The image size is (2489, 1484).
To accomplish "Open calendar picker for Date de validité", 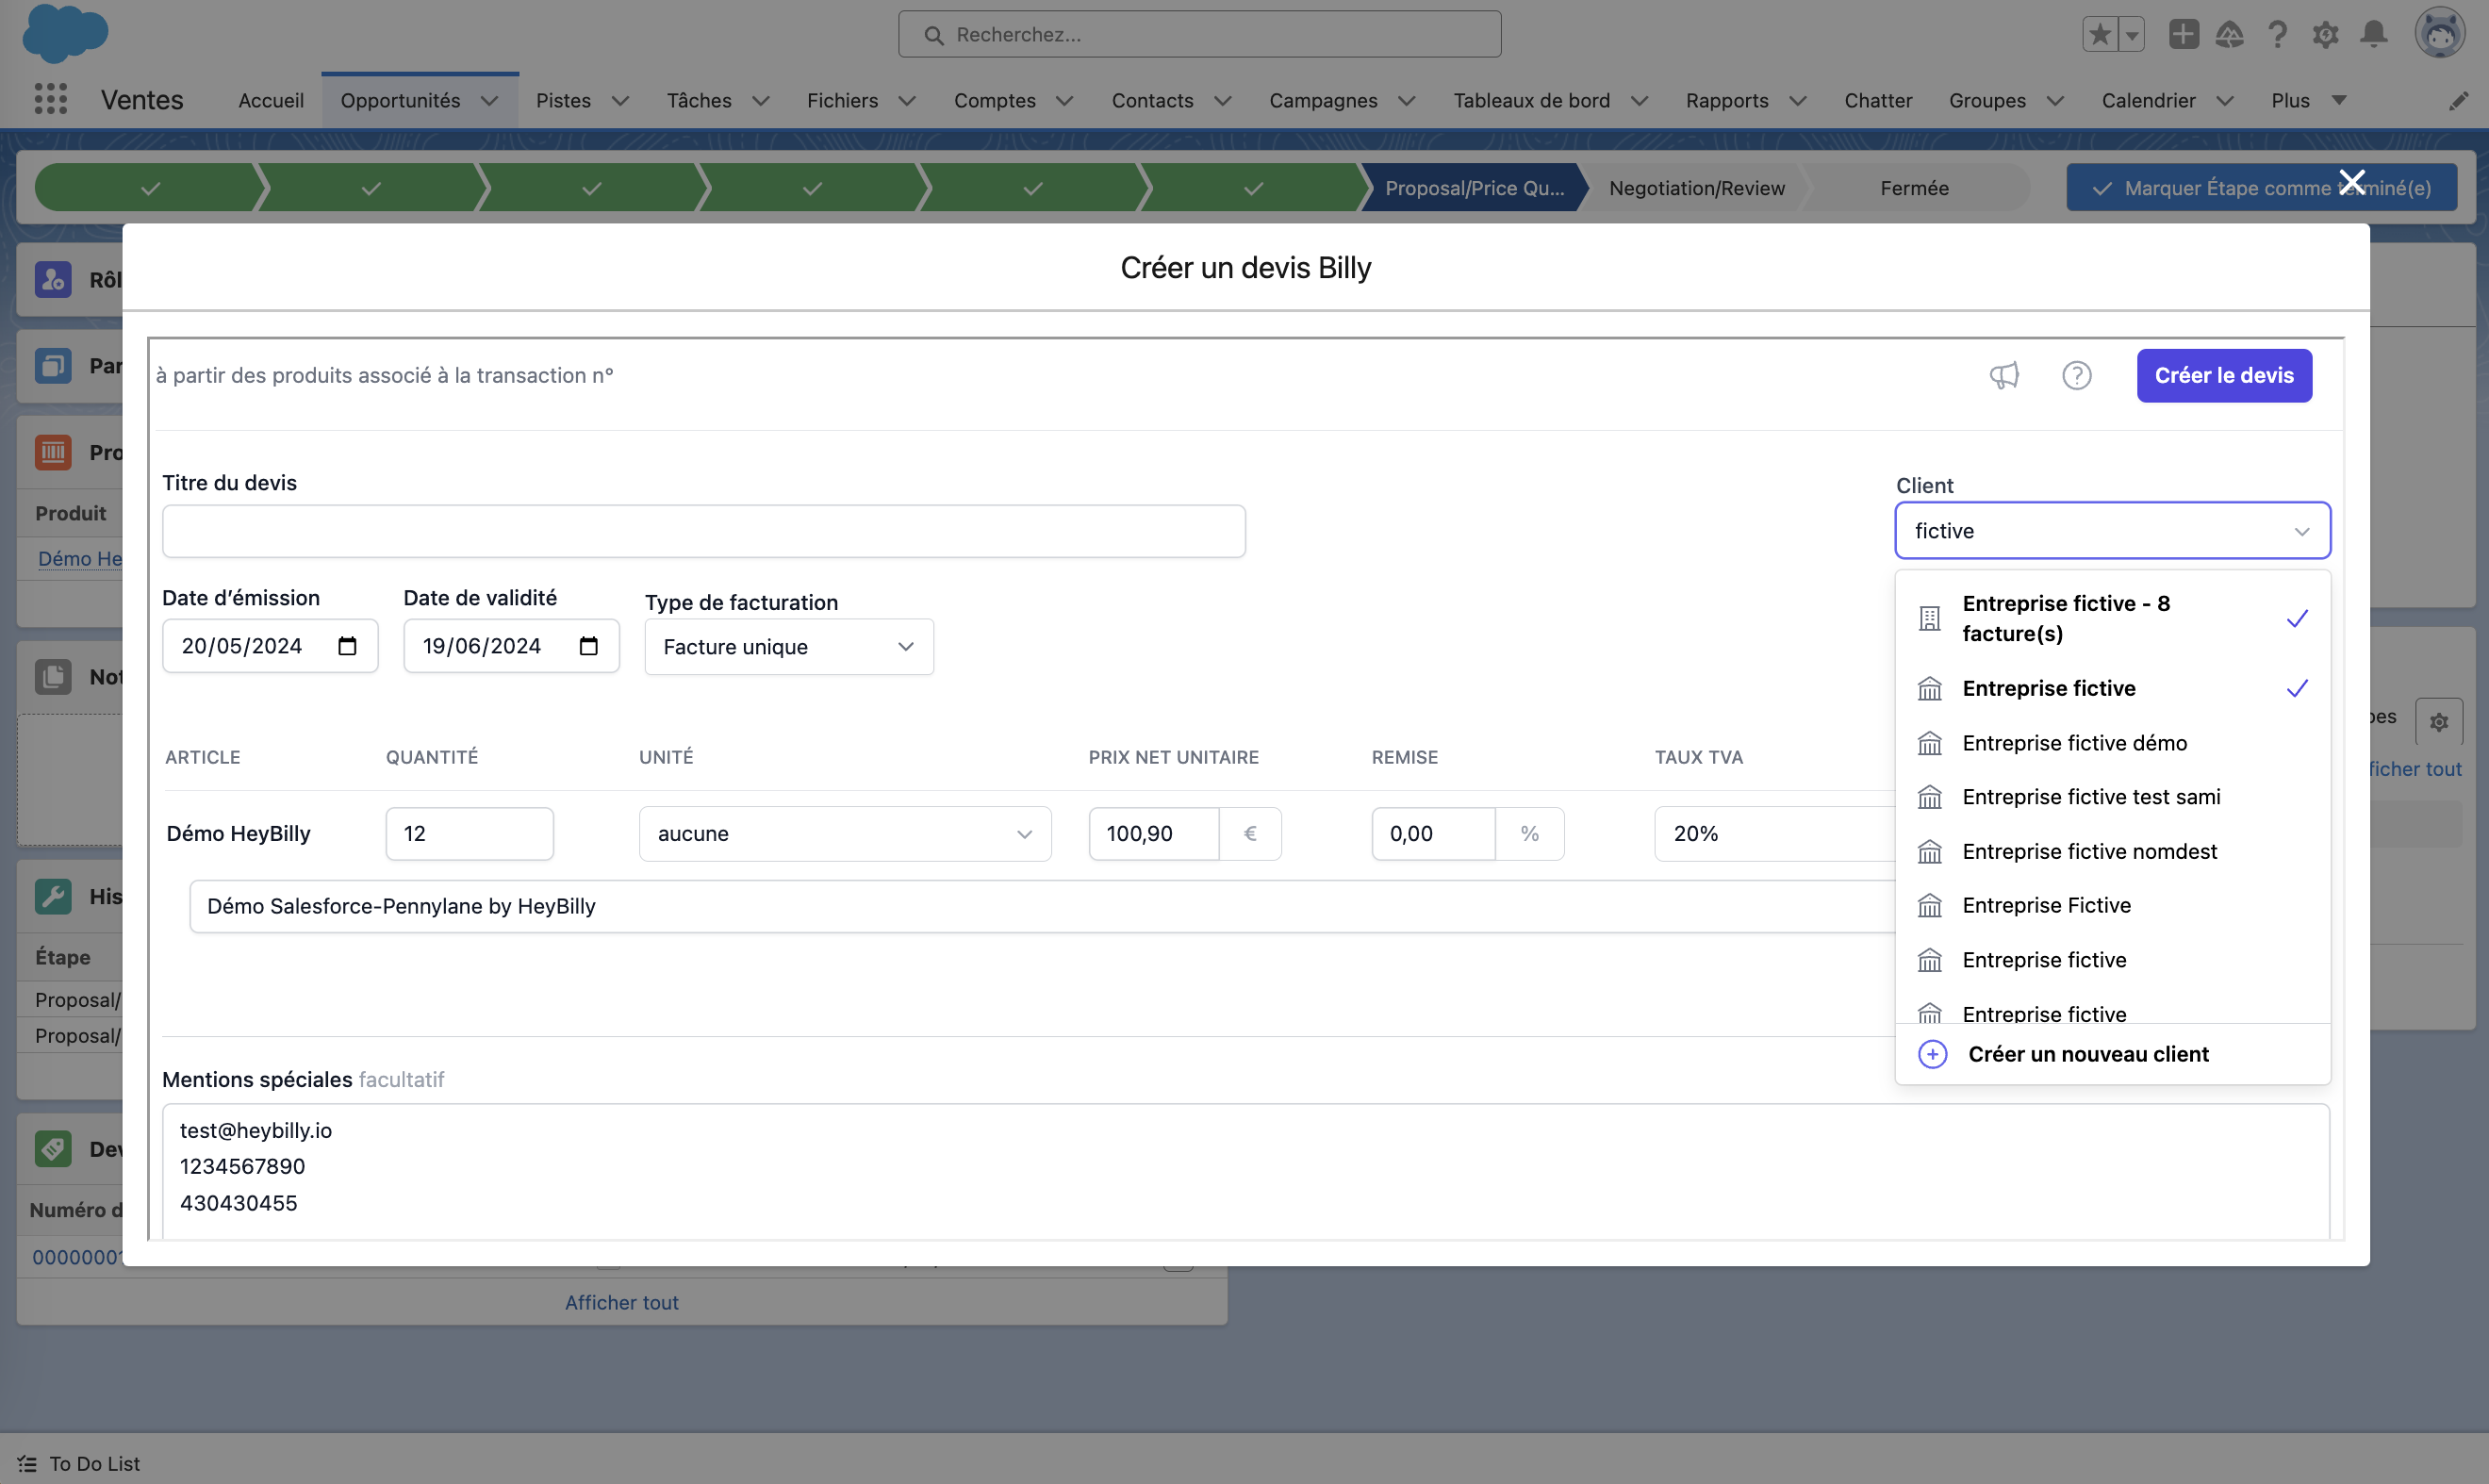I will click(588, 646).
